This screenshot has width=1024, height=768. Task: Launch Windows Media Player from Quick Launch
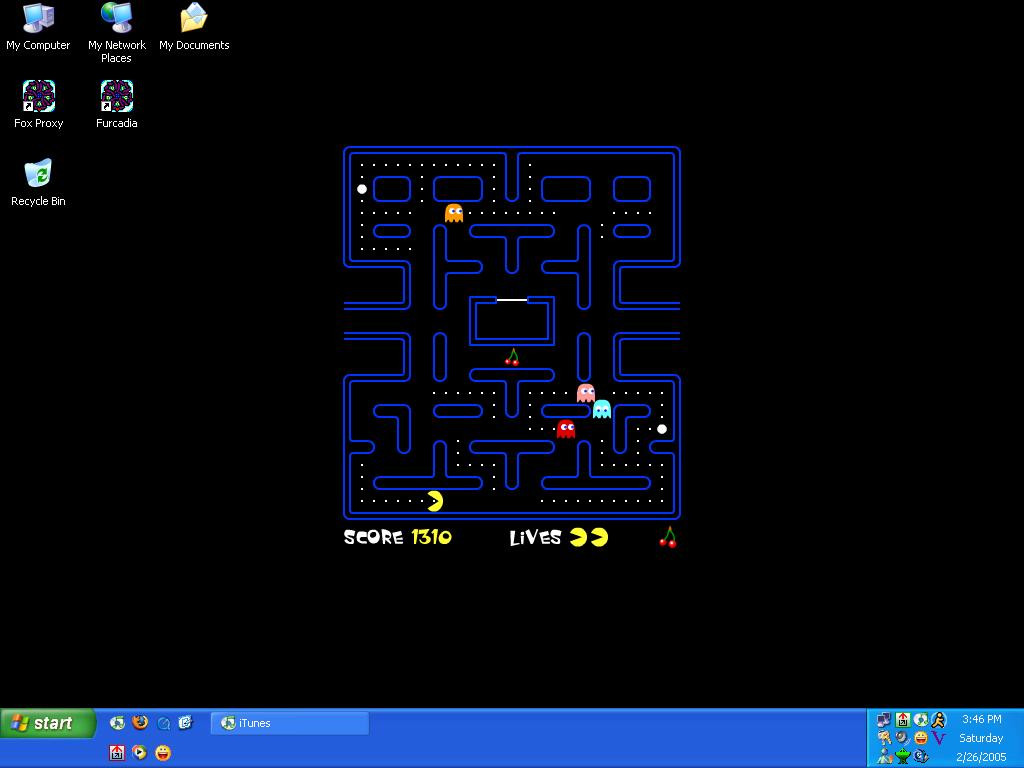pyautogui.click(x=140, y=753)
